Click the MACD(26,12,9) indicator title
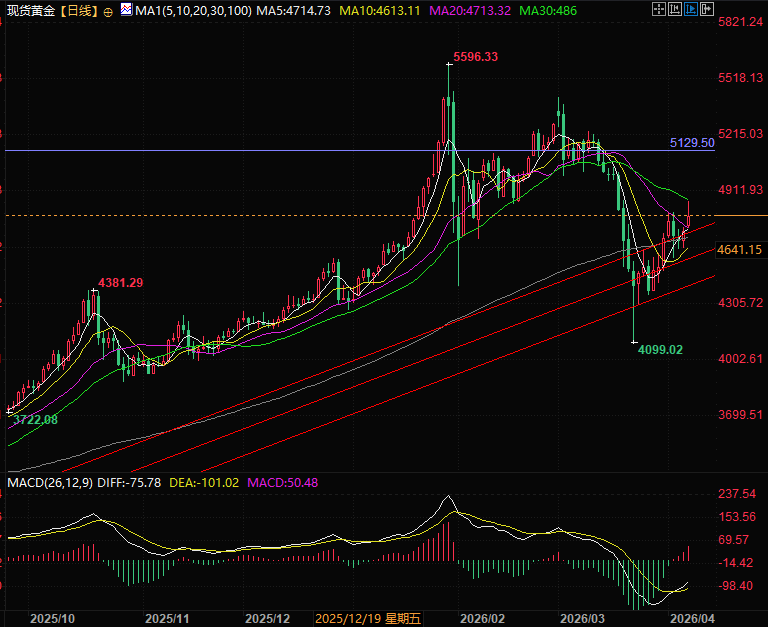This screenshot has height=627, width=768. [x=50, y=483]
